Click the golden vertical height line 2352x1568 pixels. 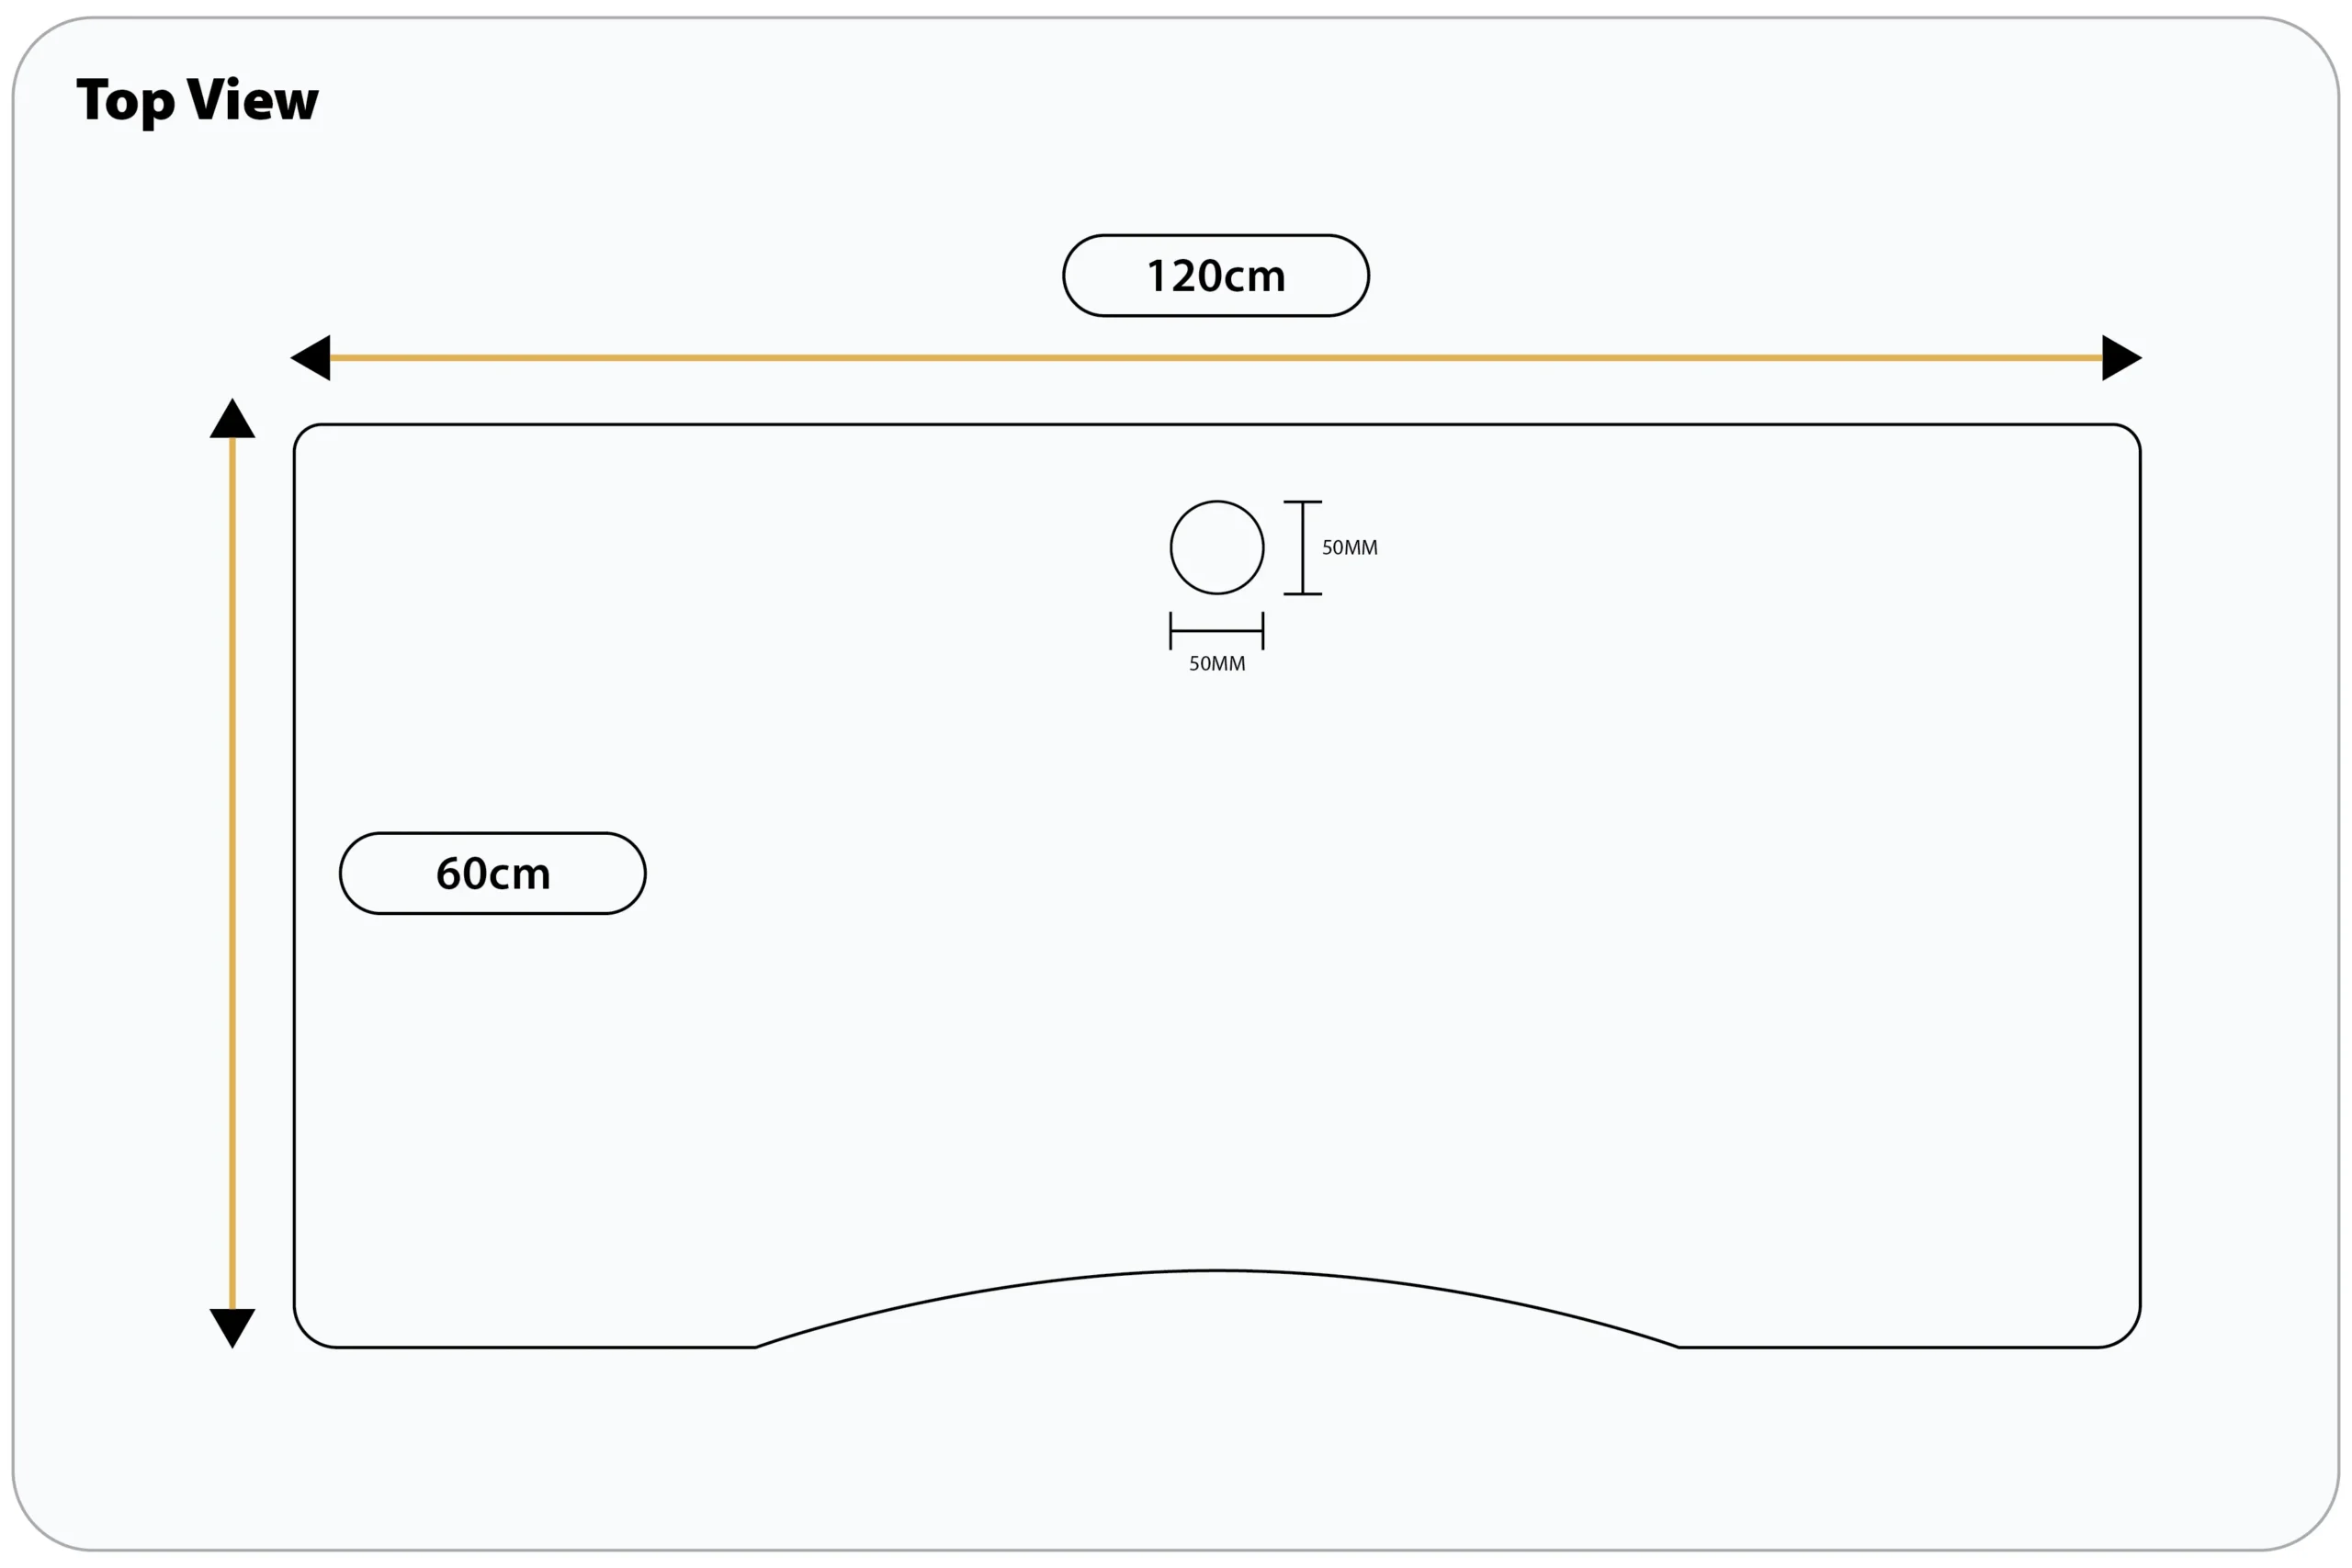(x=232, y=873)
